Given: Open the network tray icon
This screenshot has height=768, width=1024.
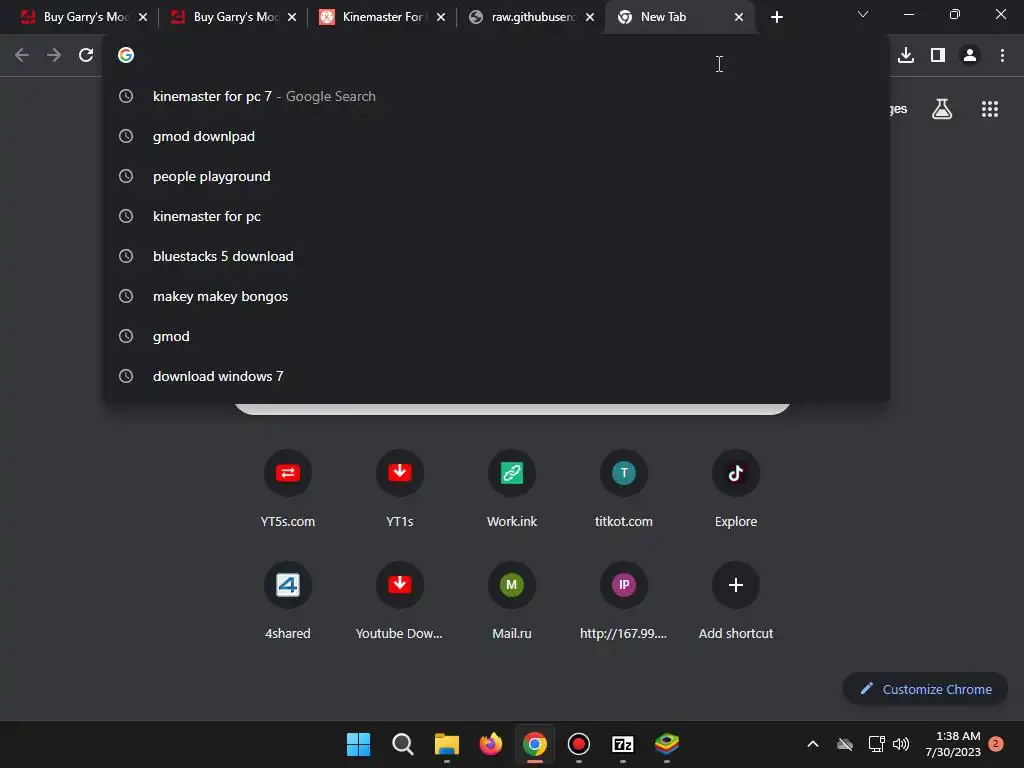Looking at the screenshot, I should [x=876, y=744].
